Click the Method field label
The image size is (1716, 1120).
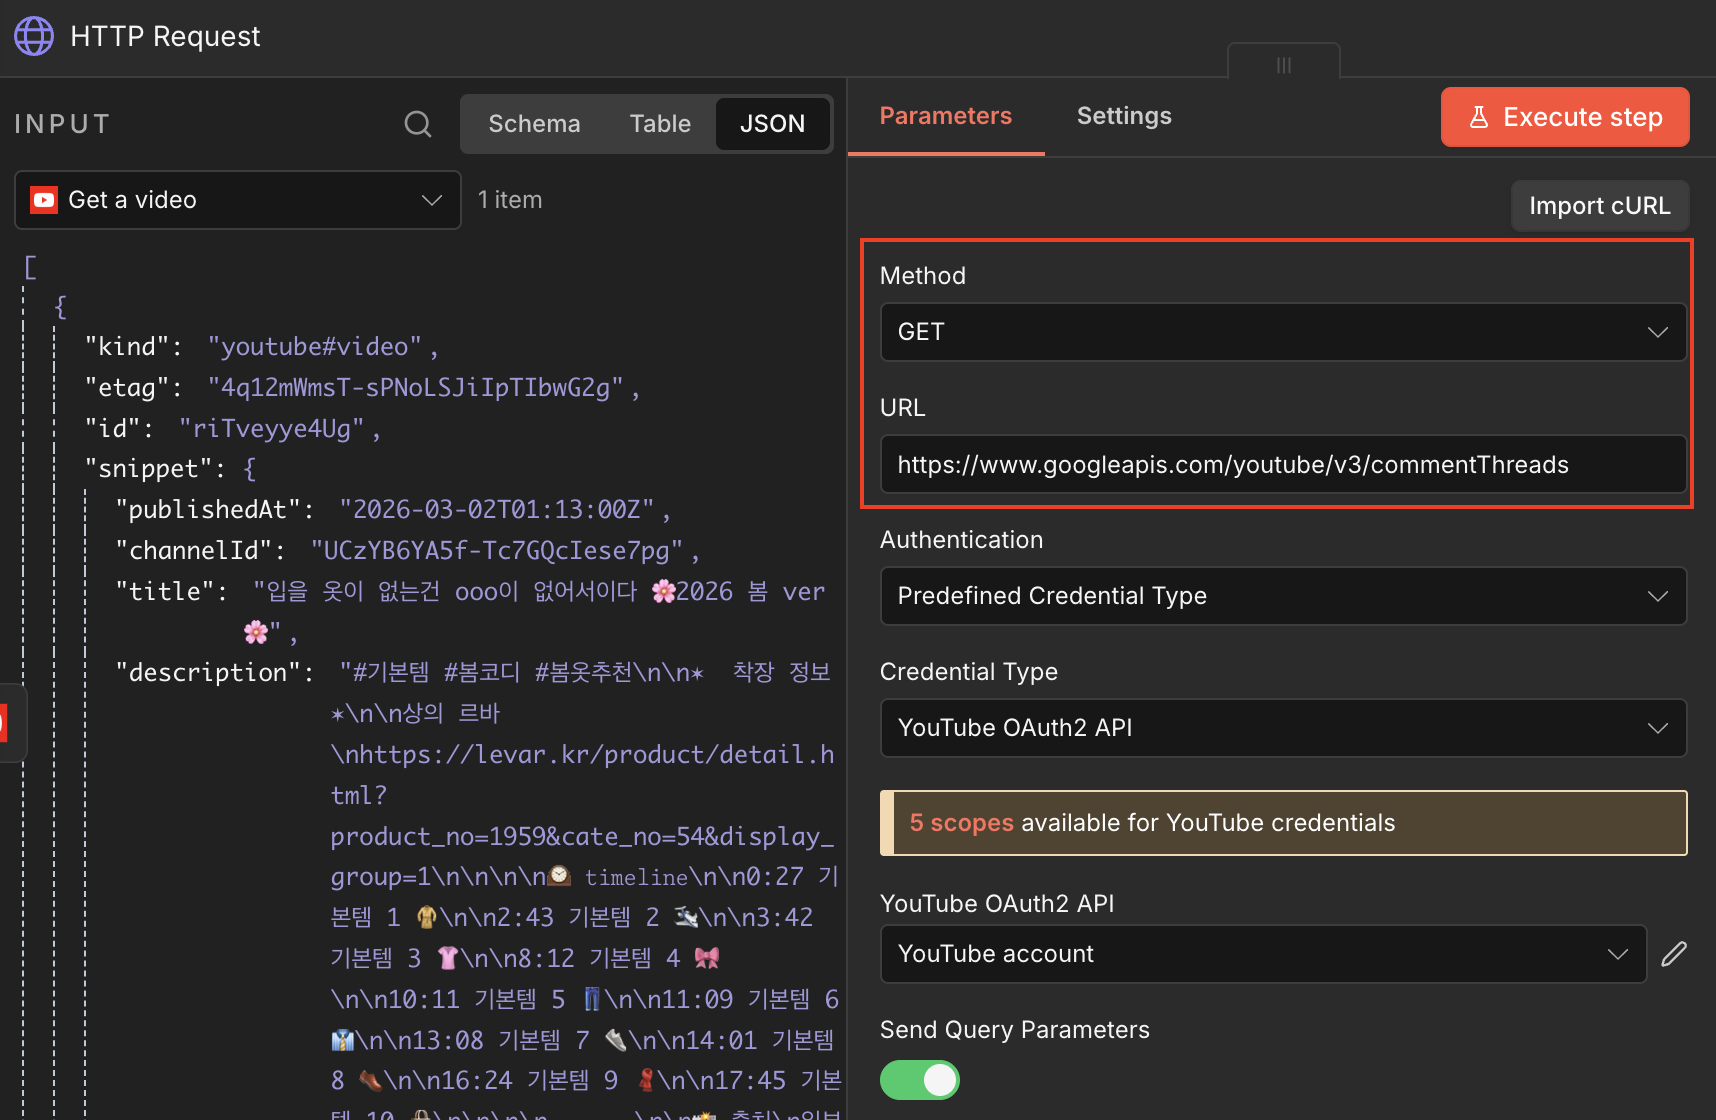click(x=923, y=276)
